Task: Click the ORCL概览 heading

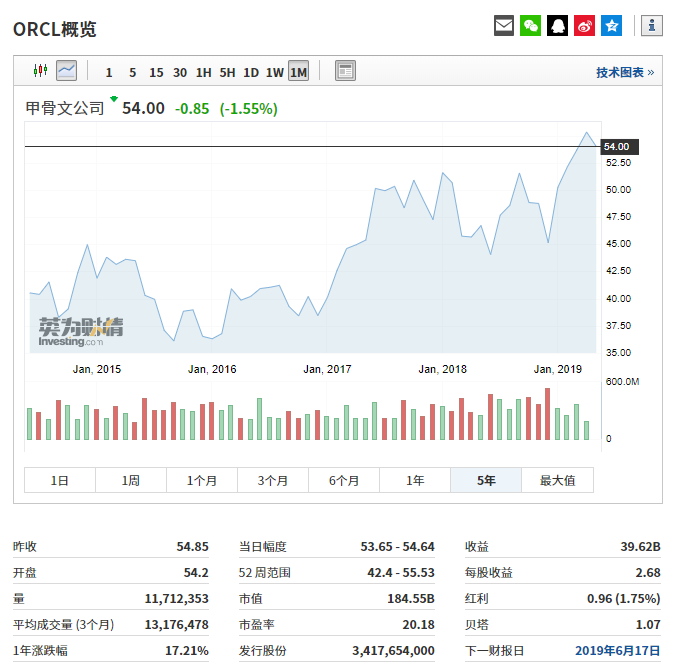Action: coord(55,29)
